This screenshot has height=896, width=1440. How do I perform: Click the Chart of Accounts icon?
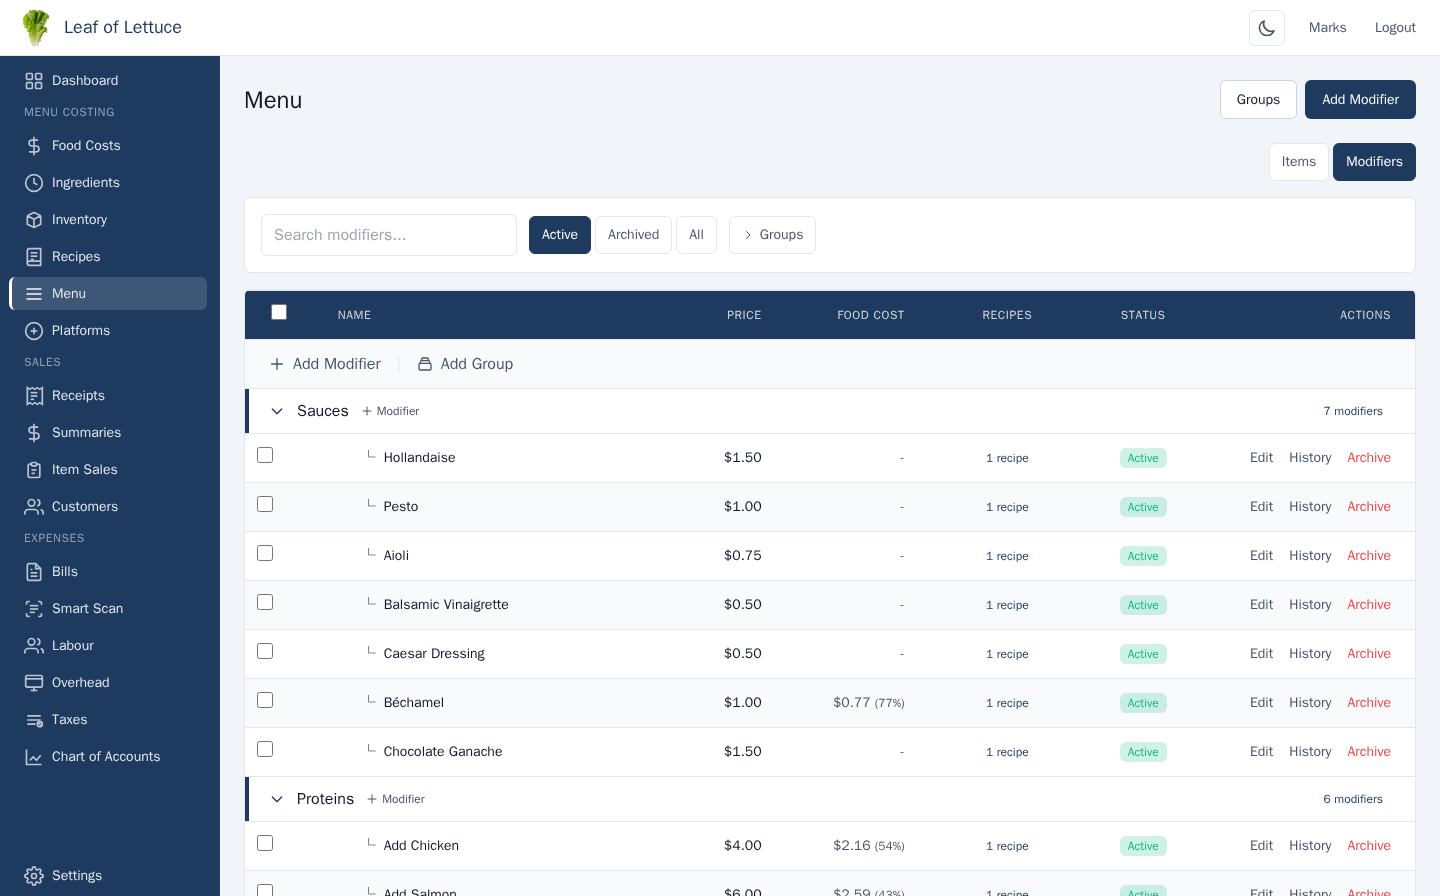[x=34, y=757]
